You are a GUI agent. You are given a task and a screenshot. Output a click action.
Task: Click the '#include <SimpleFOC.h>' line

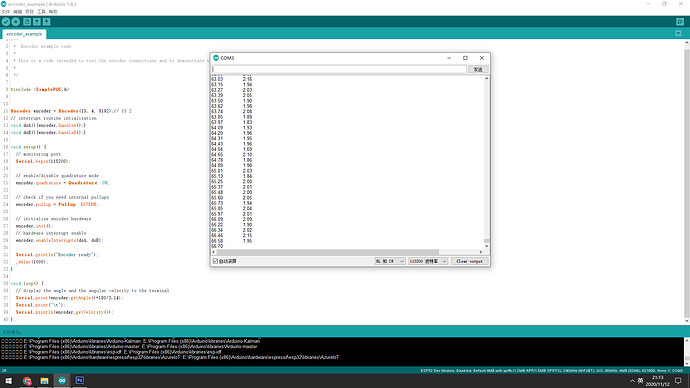click(x=40, y=89)
